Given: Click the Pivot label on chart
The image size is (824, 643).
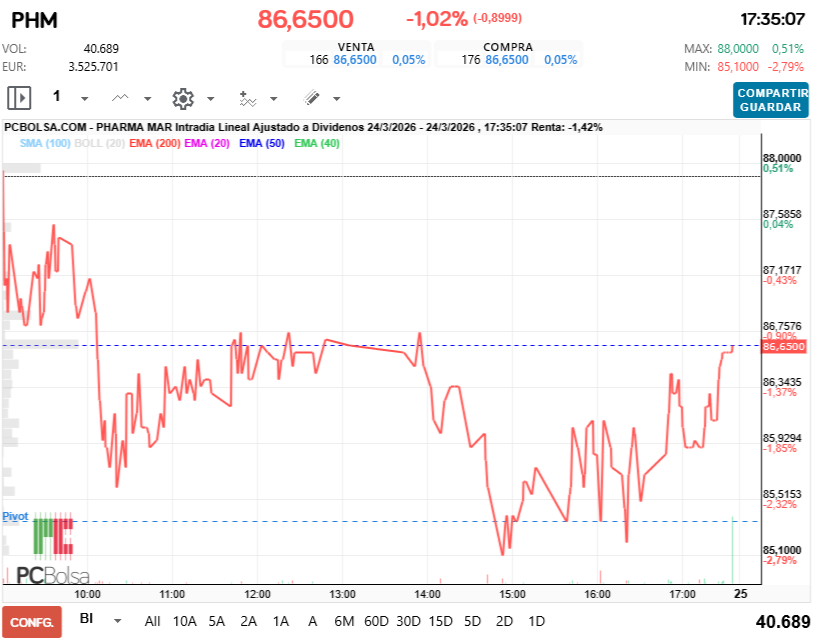Looking at the screenshot, I should click(15, 516).
